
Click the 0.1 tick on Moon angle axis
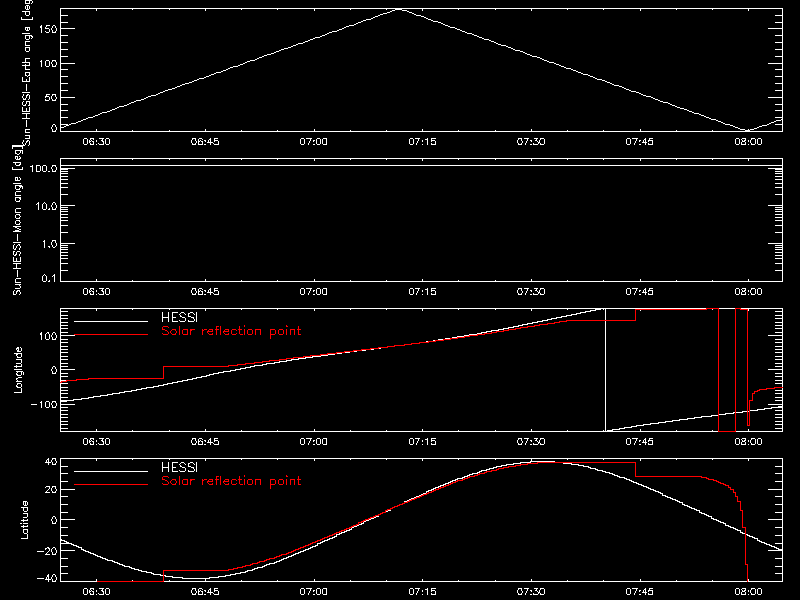pos(49,278)
